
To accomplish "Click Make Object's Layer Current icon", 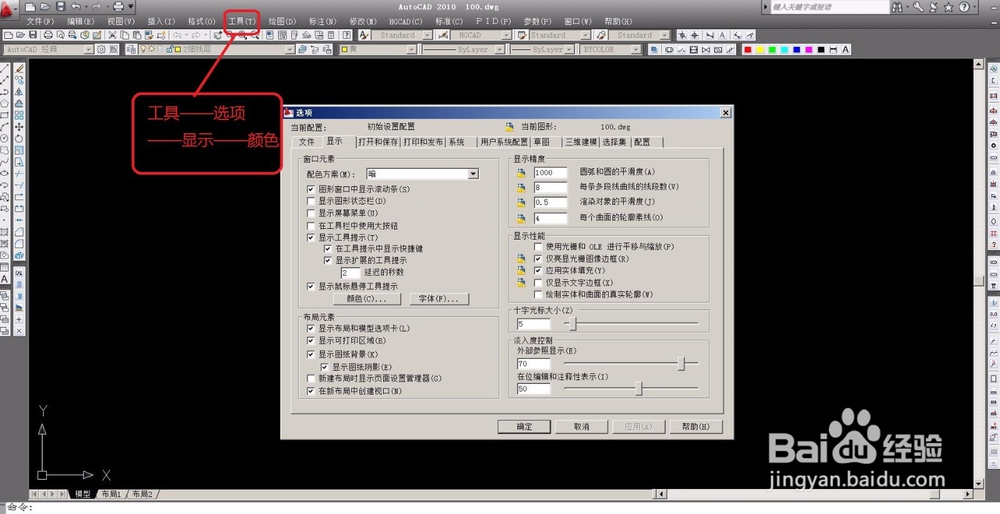I will point(302,49).
